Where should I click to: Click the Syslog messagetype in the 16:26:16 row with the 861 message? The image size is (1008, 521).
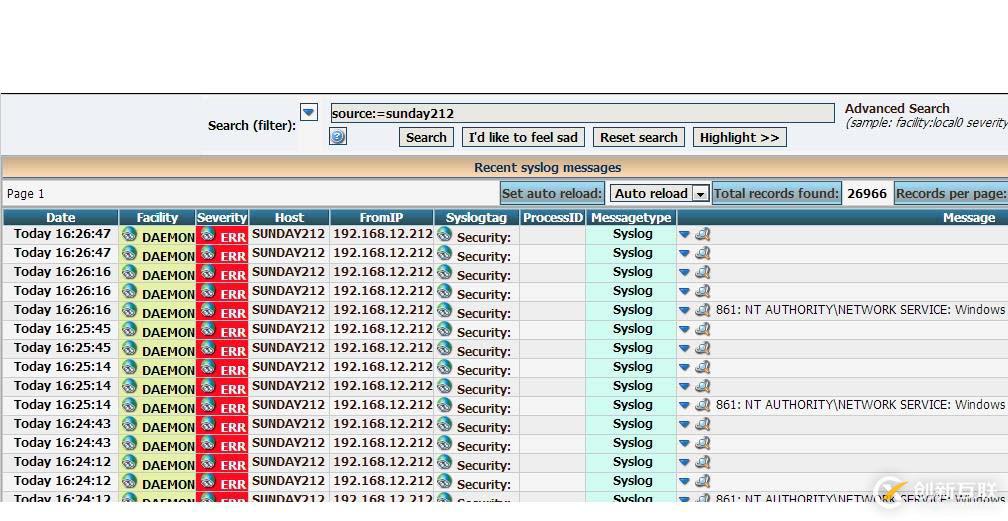pyautogui.click(x=633, y=309)
